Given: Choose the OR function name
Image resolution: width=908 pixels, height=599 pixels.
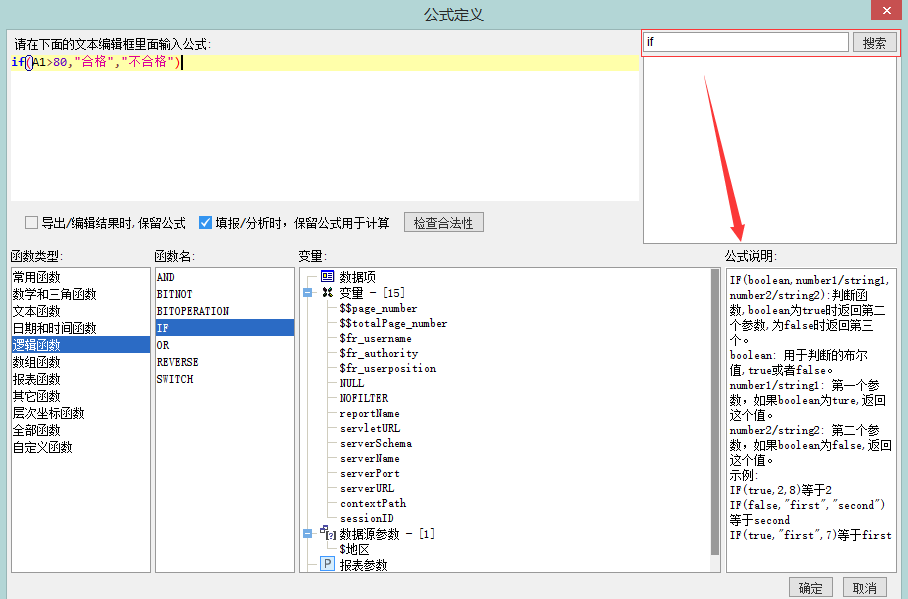Looking at the screenshot, I should [225, 345].
